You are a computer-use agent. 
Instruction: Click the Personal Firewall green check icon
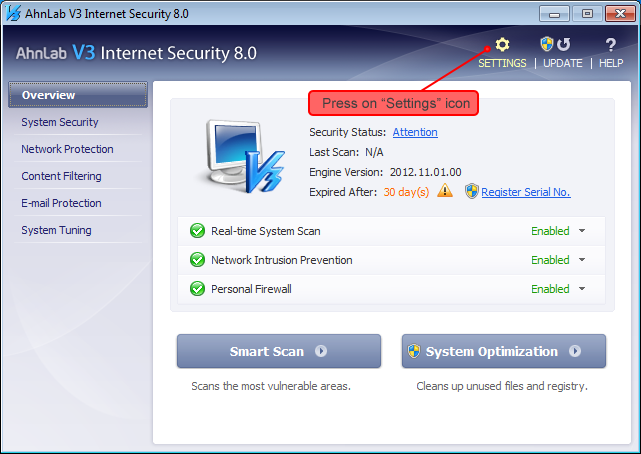click(x=197, y=289)
